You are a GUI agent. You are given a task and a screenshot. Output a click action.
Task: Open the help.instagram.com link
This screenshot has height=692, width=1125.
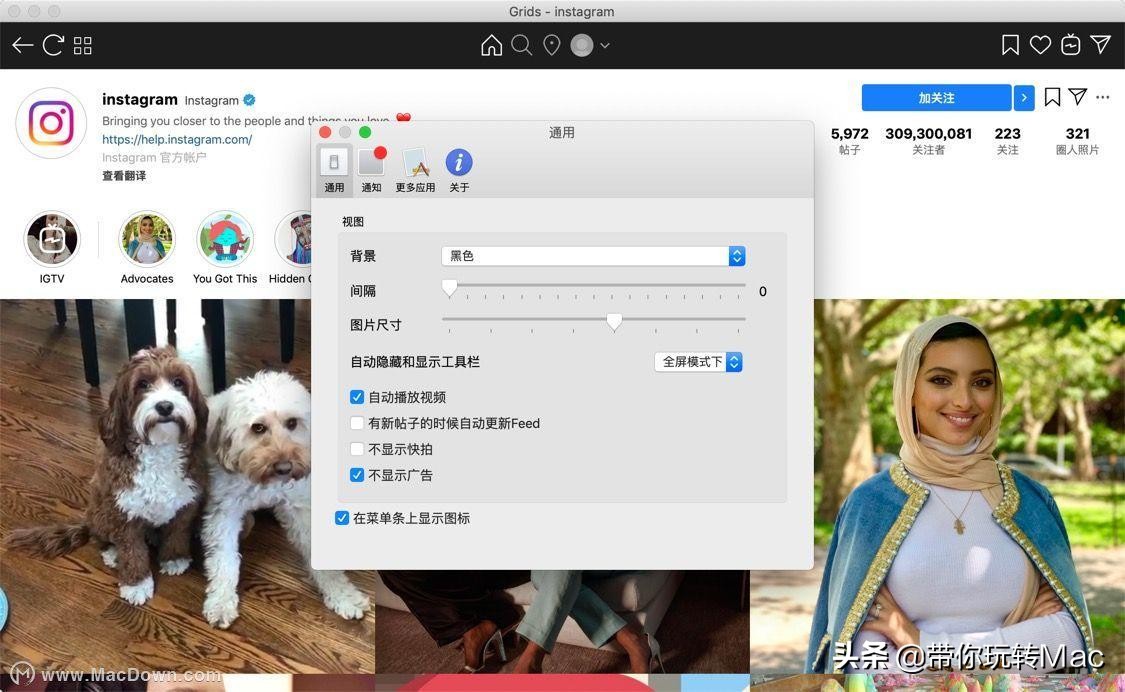(x=177, y=139)
